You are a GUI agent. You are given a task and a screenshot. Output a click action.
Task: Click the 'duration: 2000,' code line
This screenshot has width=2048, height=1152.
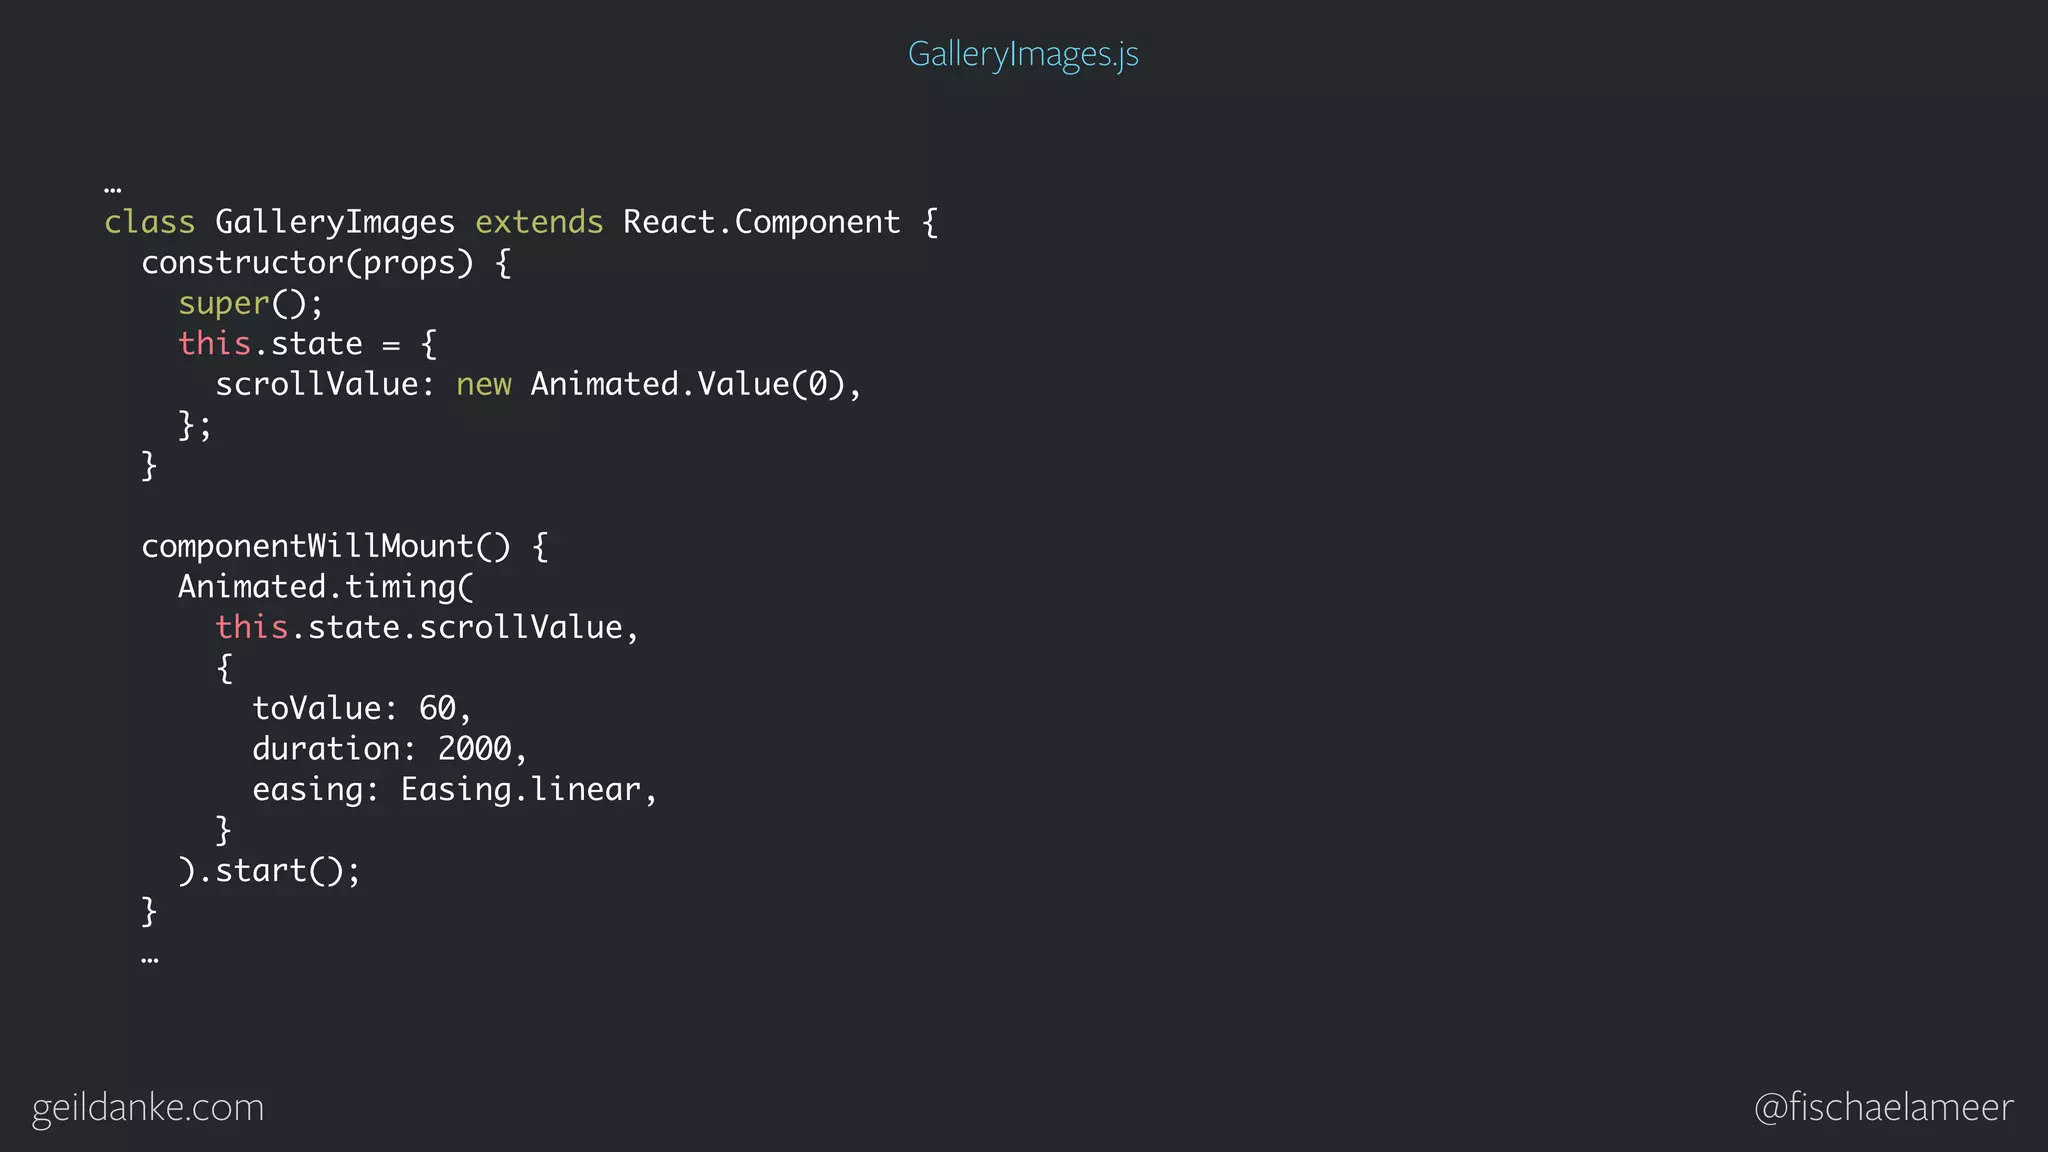pyautogui.click(x=390, y=749)
